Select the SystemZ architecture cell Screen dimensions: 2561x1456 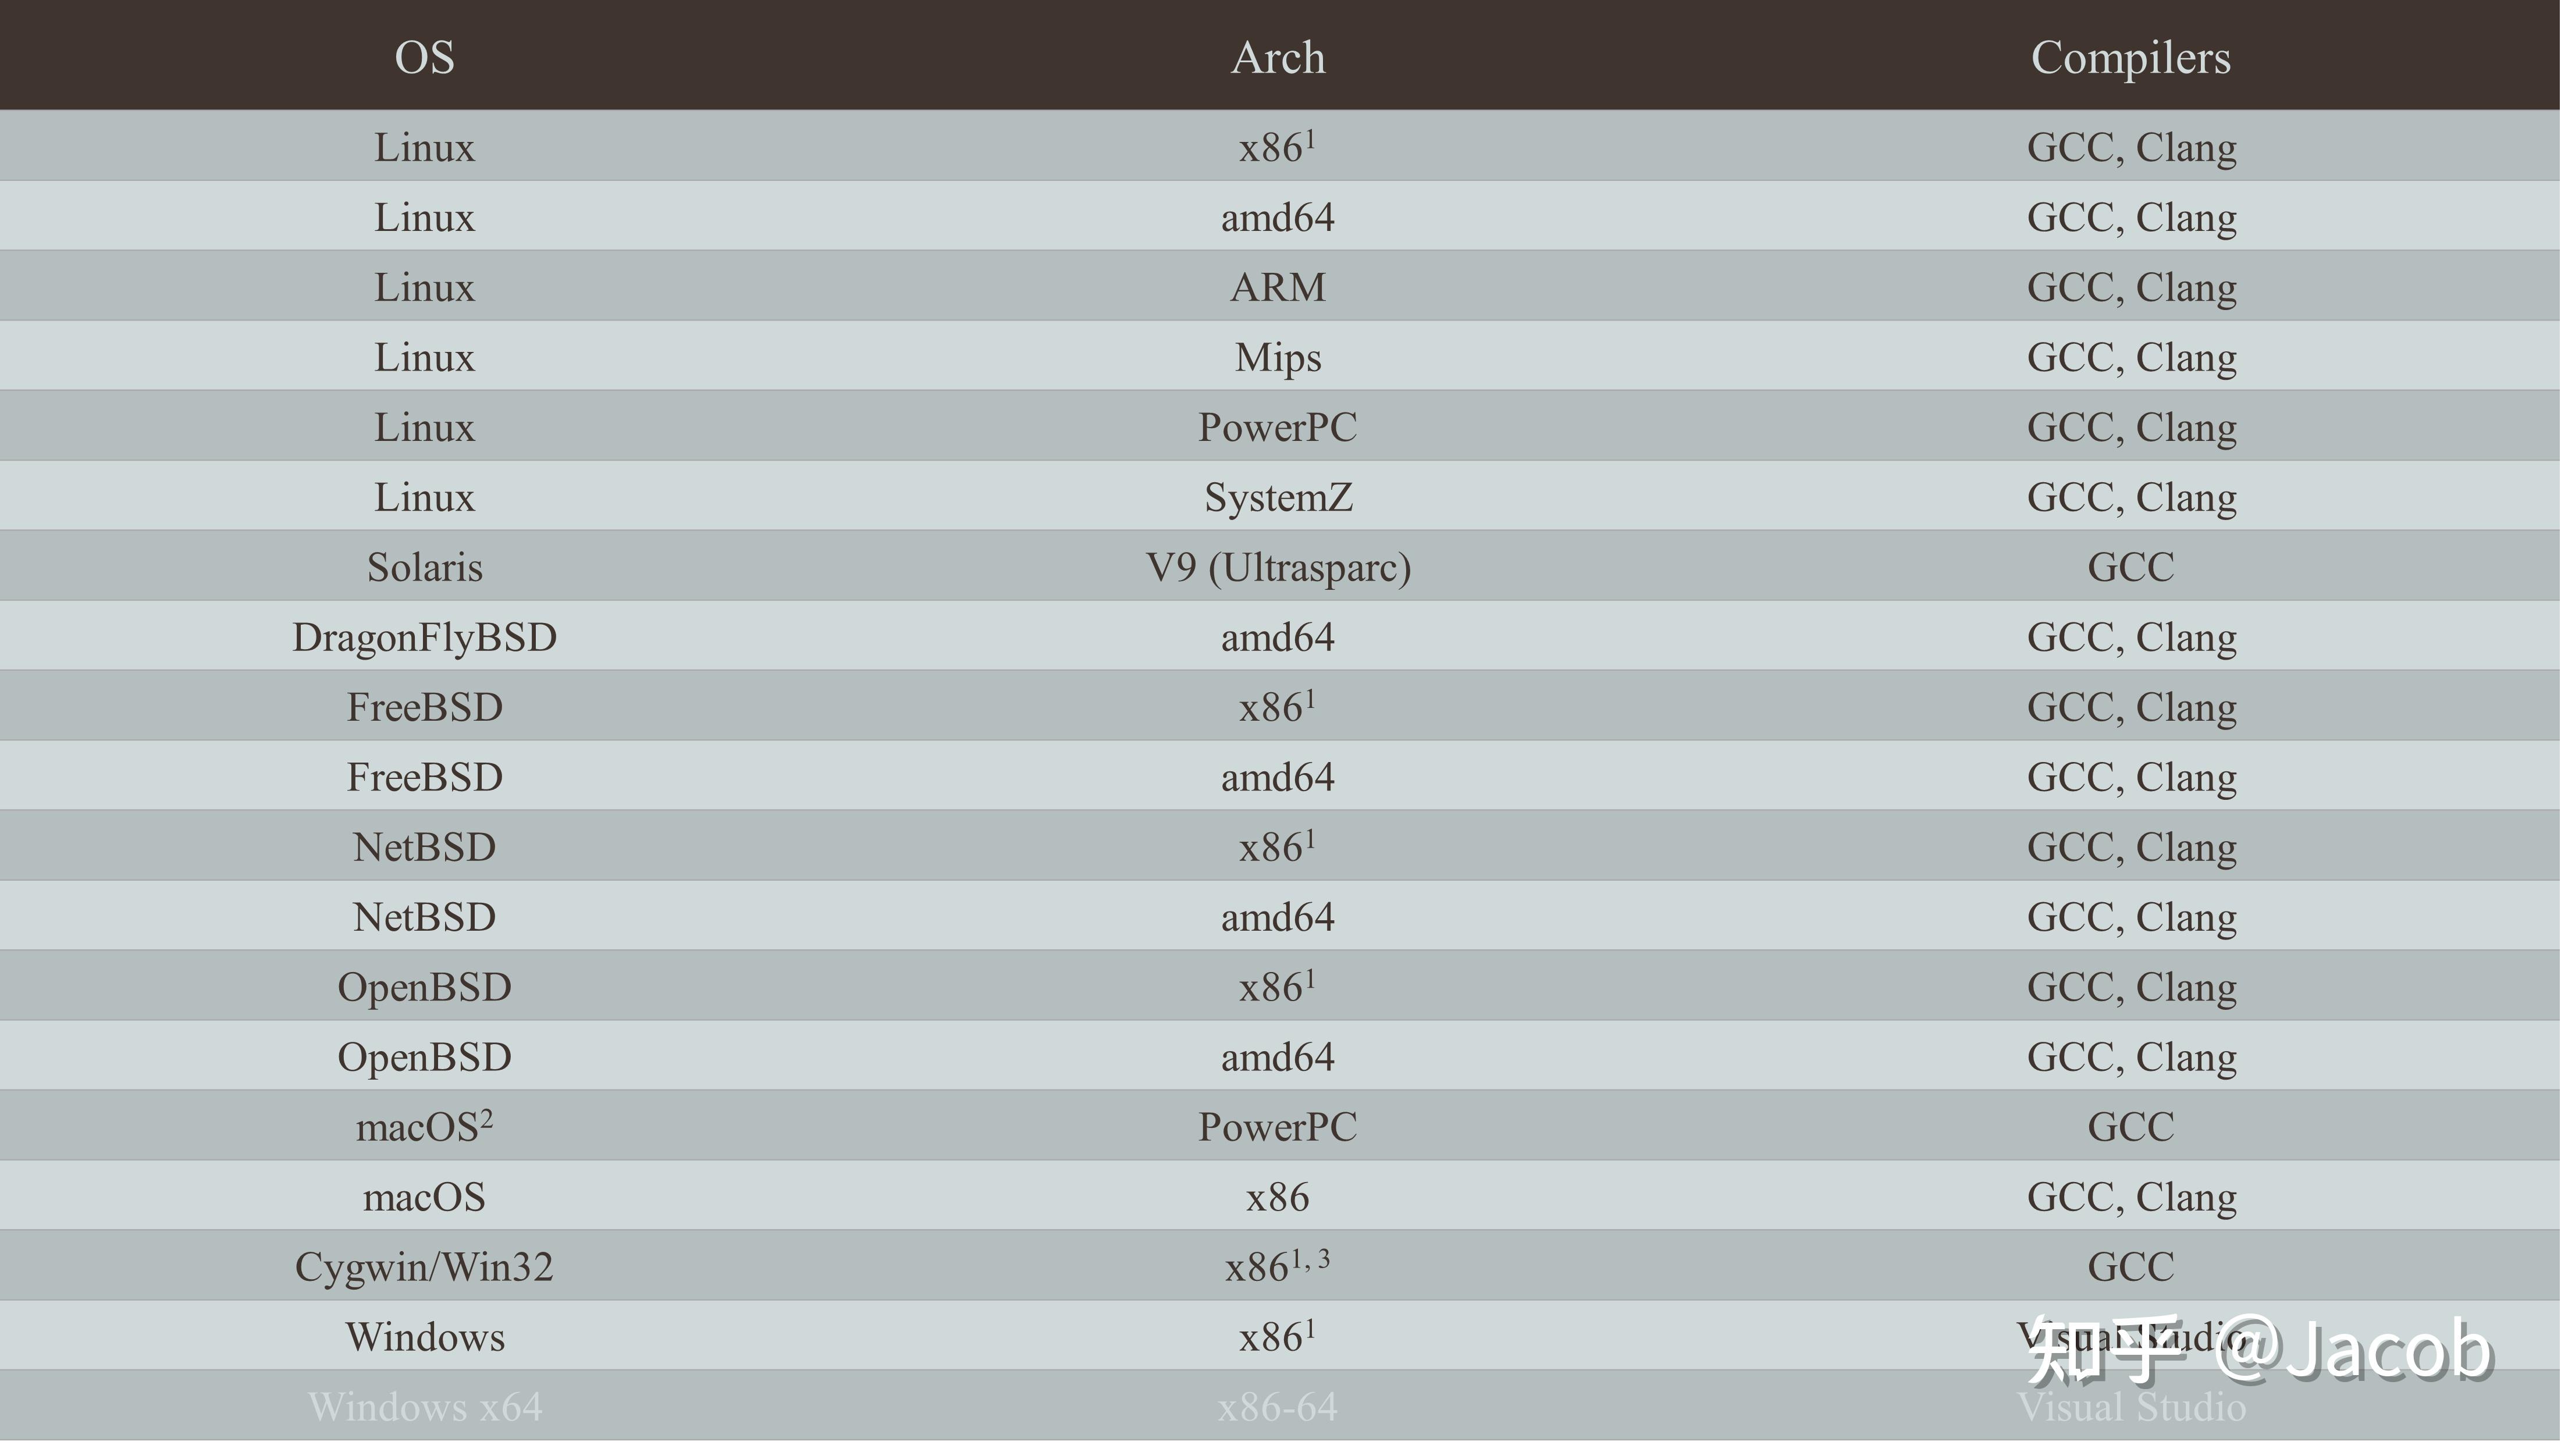1277,497
